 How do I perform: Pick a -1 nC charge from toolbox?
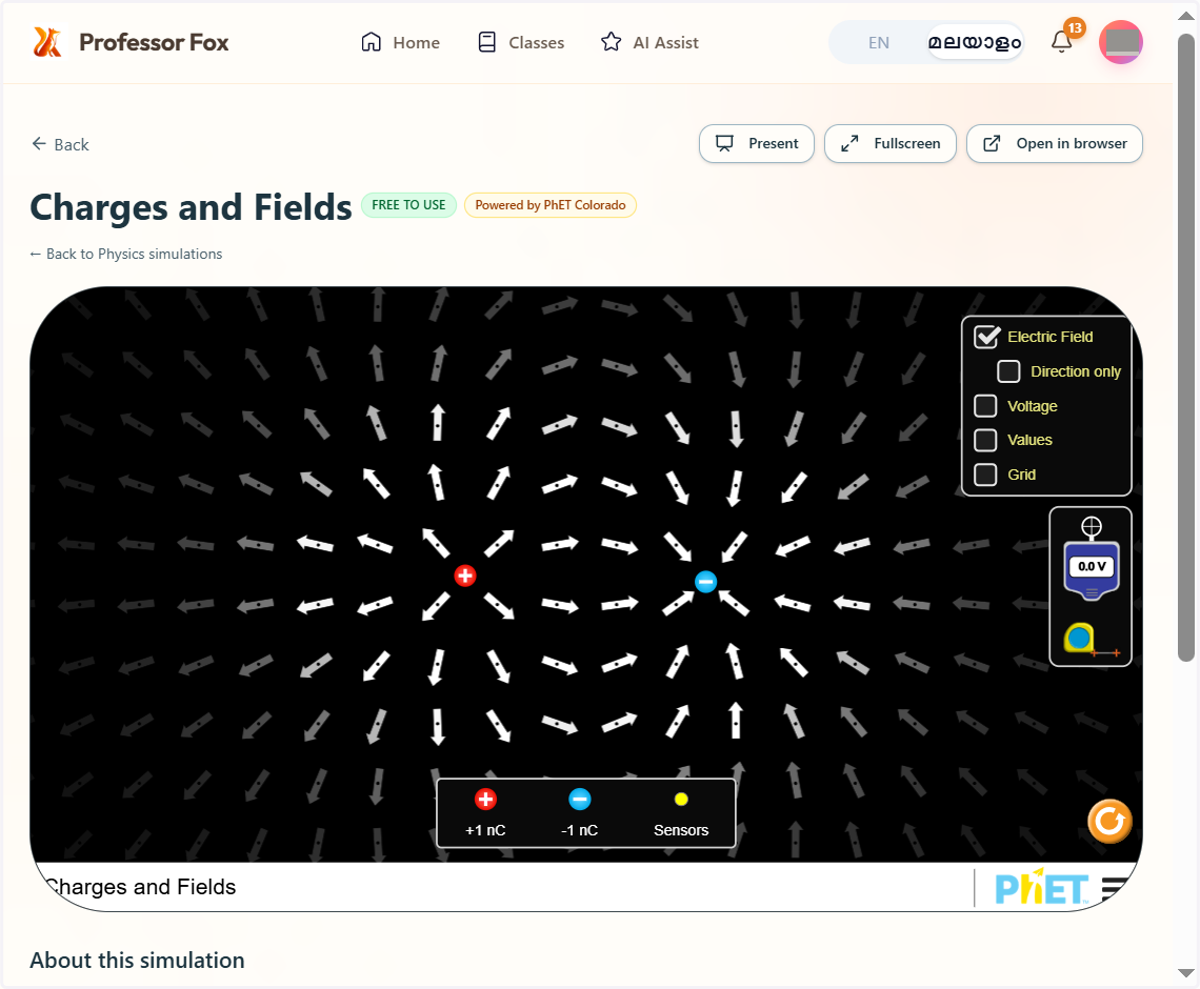[580, 799]
